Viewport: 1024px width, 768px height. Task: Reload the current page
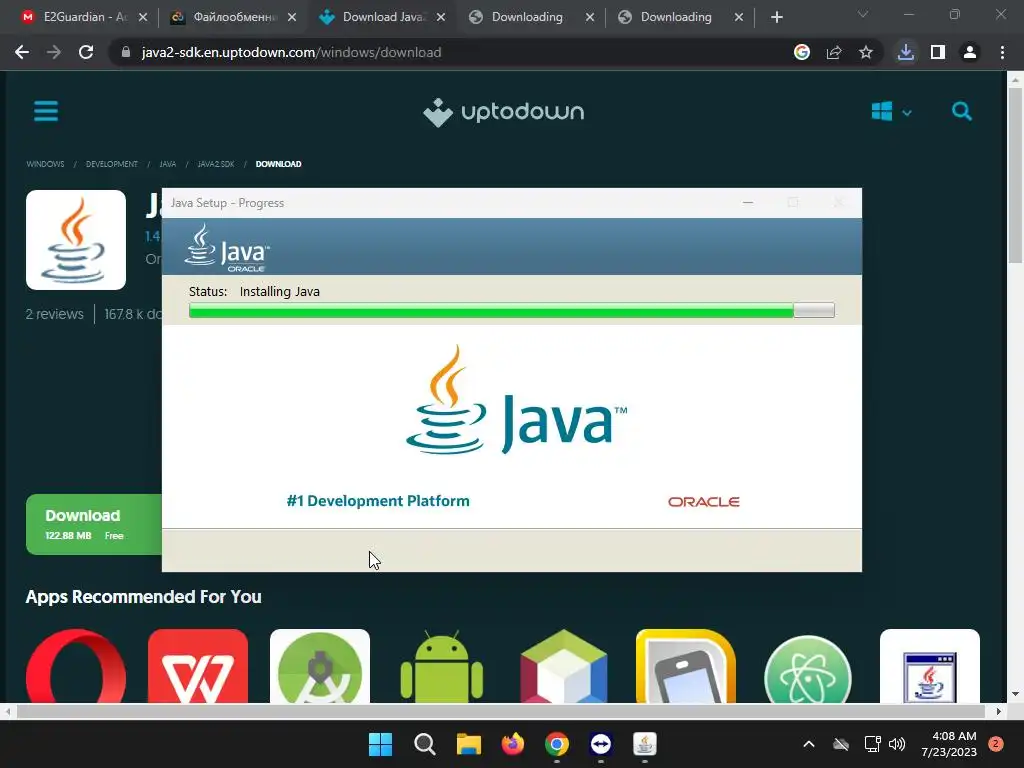pyautogui.click(x=86, y=52)
